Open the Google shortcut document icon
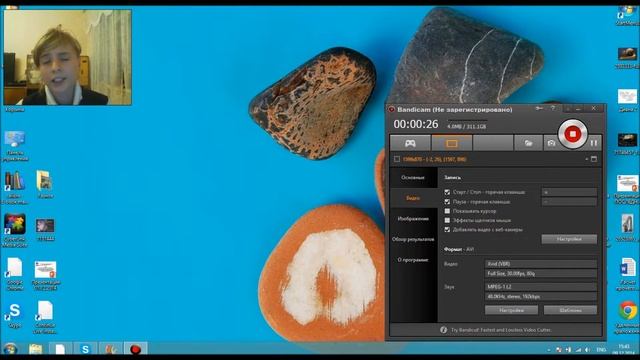The image size is (640, 360). point(15,274)
